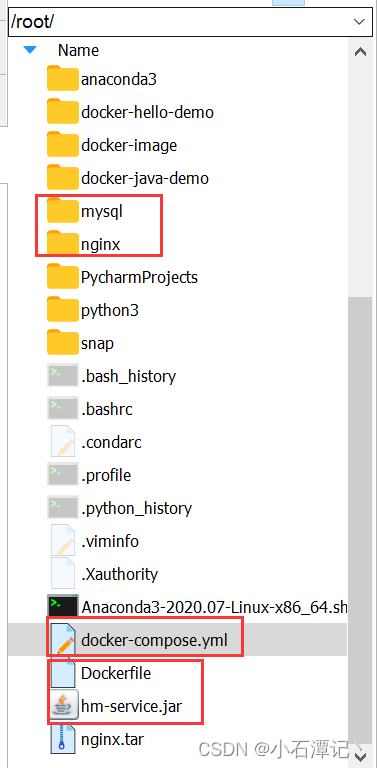The image size is (377, 768).
Task: Click the scrollbar down arrow
Action: [360, 757]
